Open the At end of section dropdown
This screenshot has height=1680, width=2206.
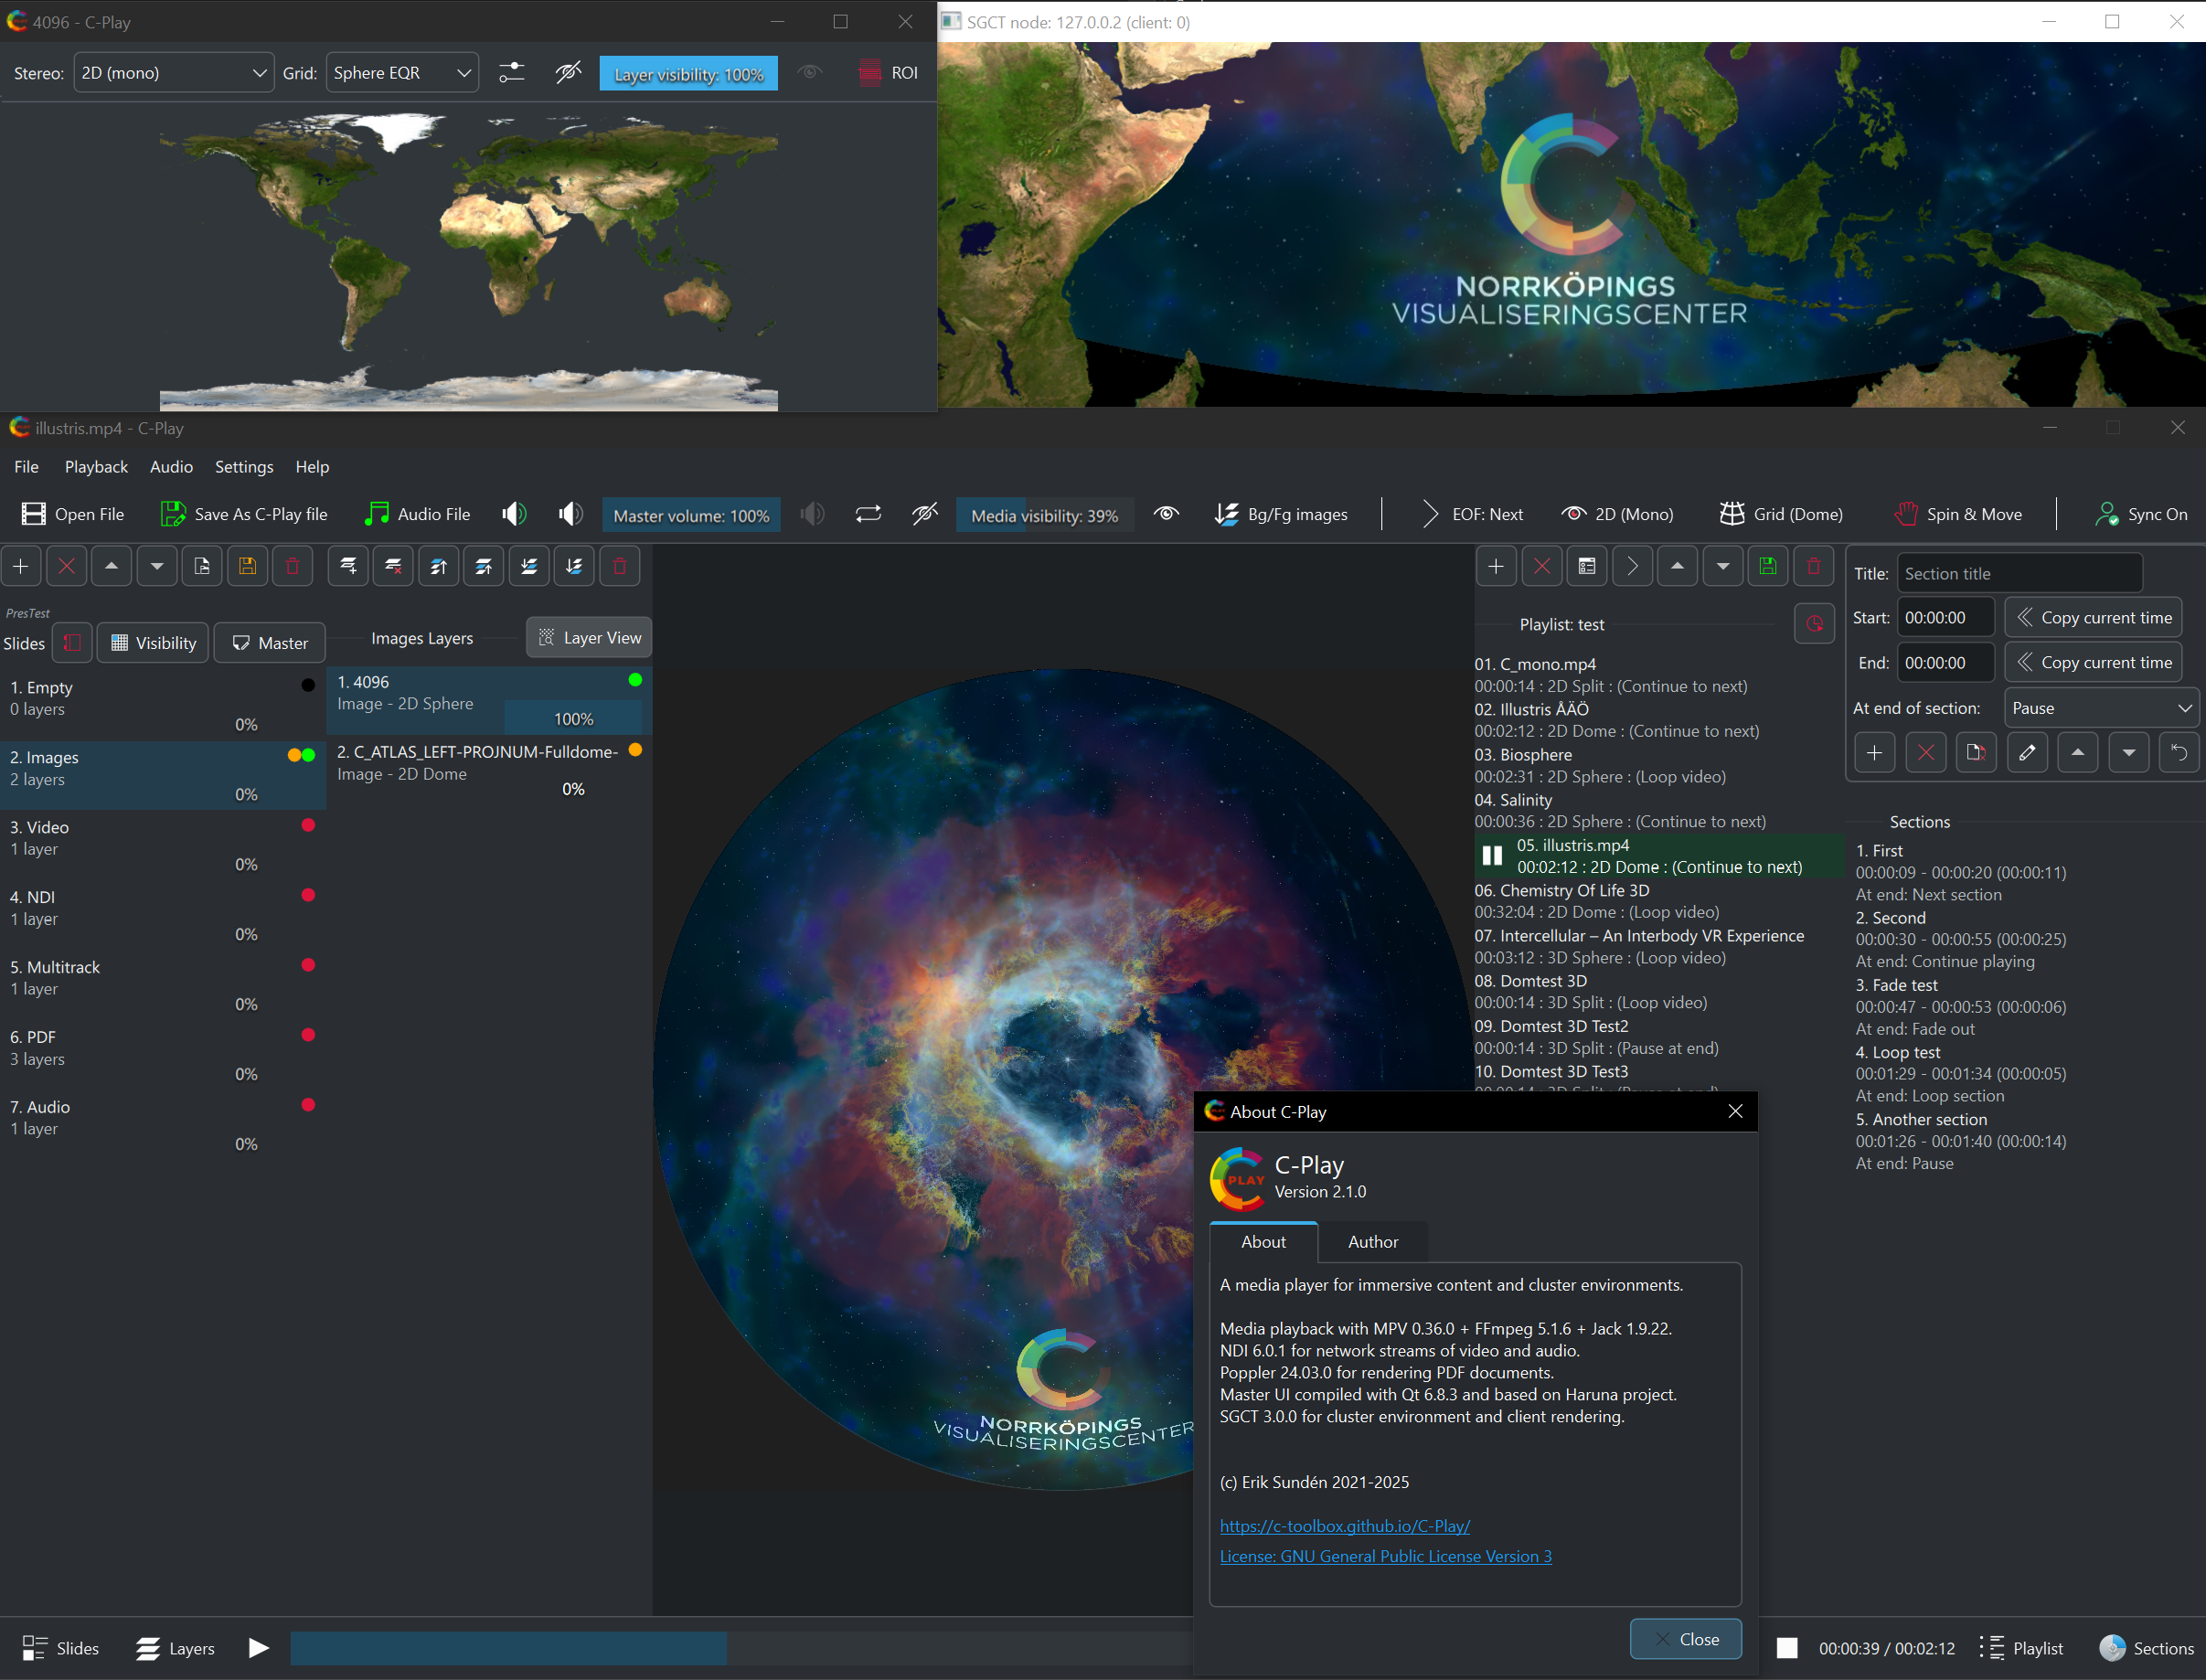pyautogui.click(x=2100, y=708)
